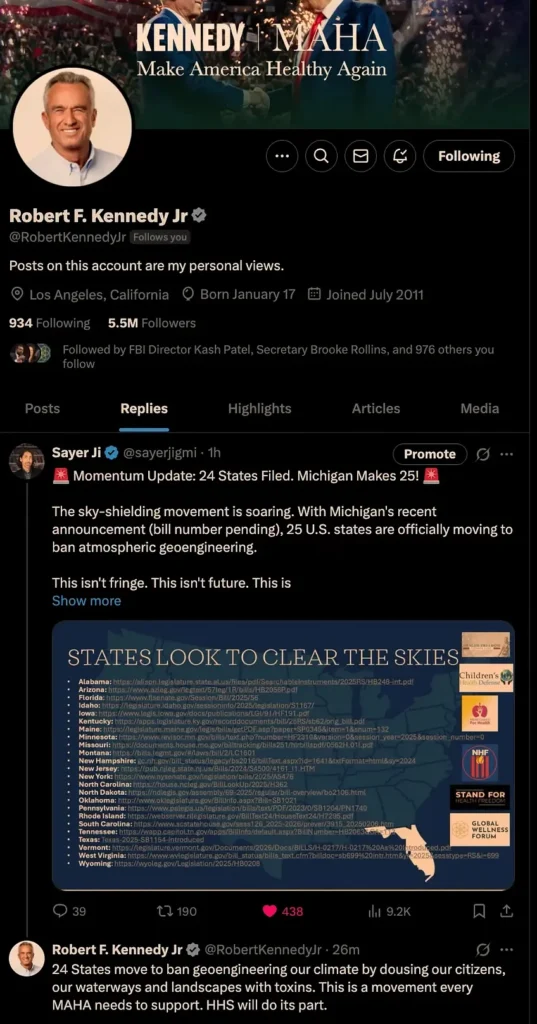The width and height of the screenshot is (537, 1024).
Task: Open Grok icon beside Promote button
Action: point(483,454)
